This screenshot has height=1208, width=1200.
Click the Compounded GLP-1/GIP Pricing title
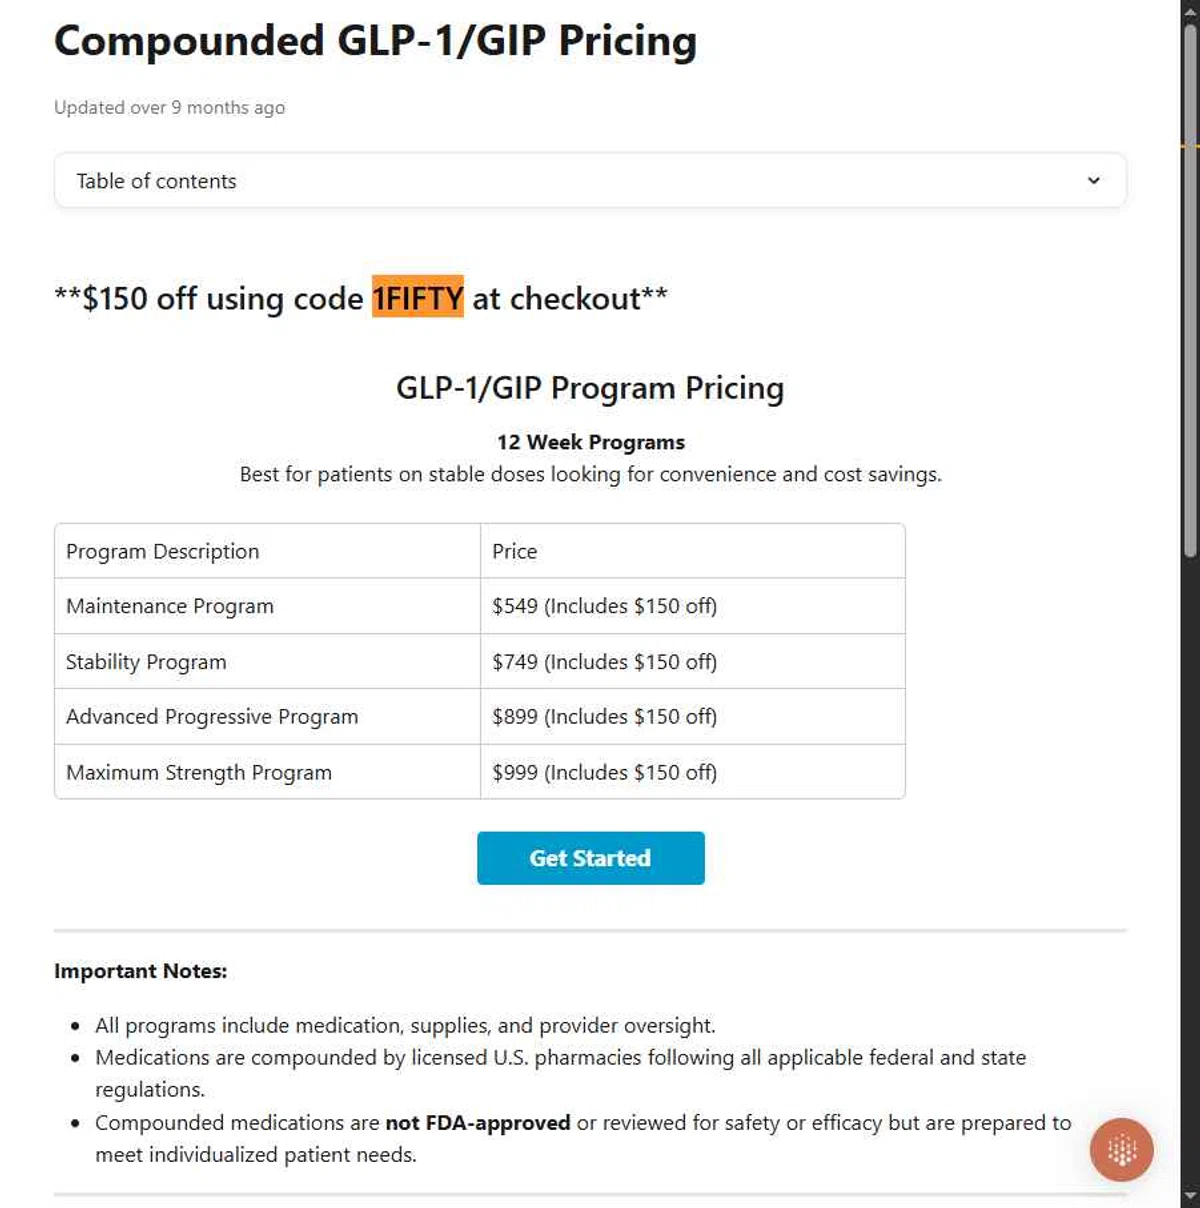click(375, 41)
